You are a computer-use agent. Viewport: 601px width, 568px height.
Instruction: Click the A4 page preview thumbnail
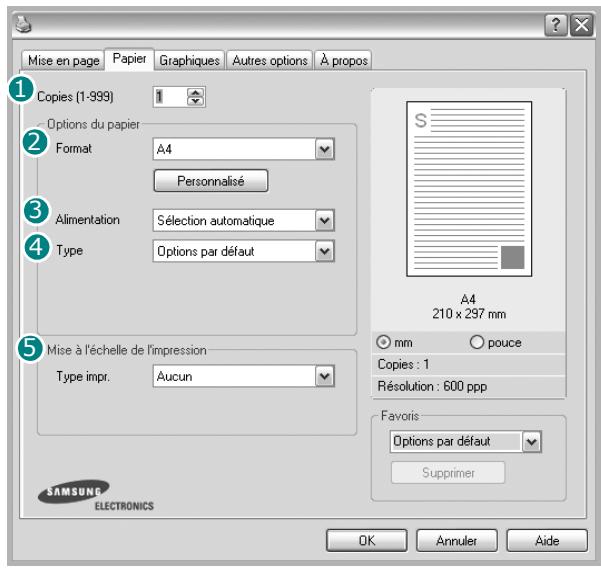[469, 189]
